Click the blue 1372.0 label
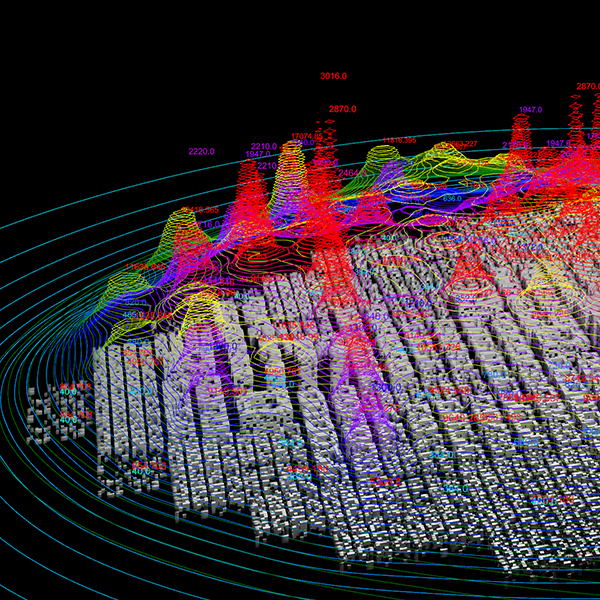The image size is (600, 600). [x=530, y=248]
